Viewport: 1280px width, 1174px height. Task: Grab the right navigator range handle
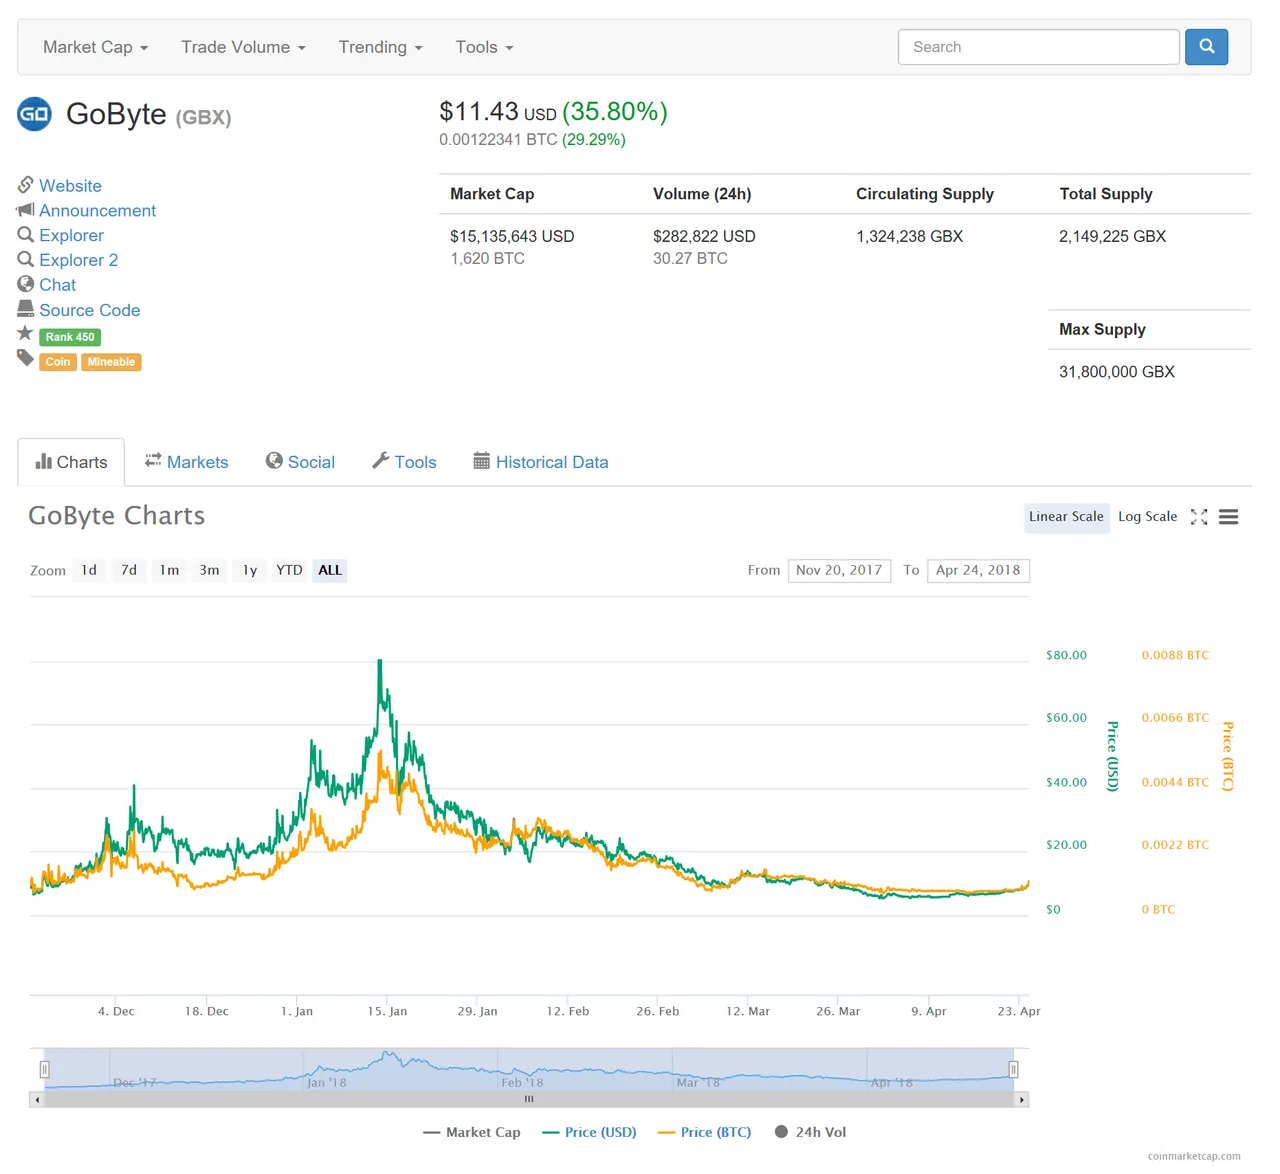pos(1013,1069)
